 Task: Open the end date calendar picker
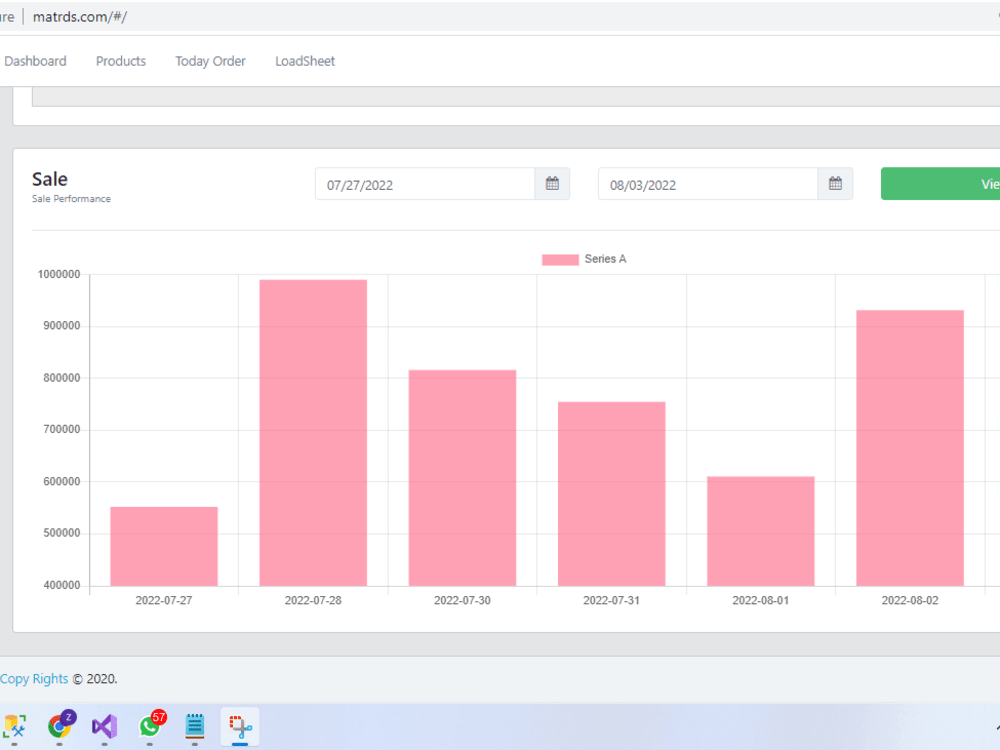coord(835,184)
